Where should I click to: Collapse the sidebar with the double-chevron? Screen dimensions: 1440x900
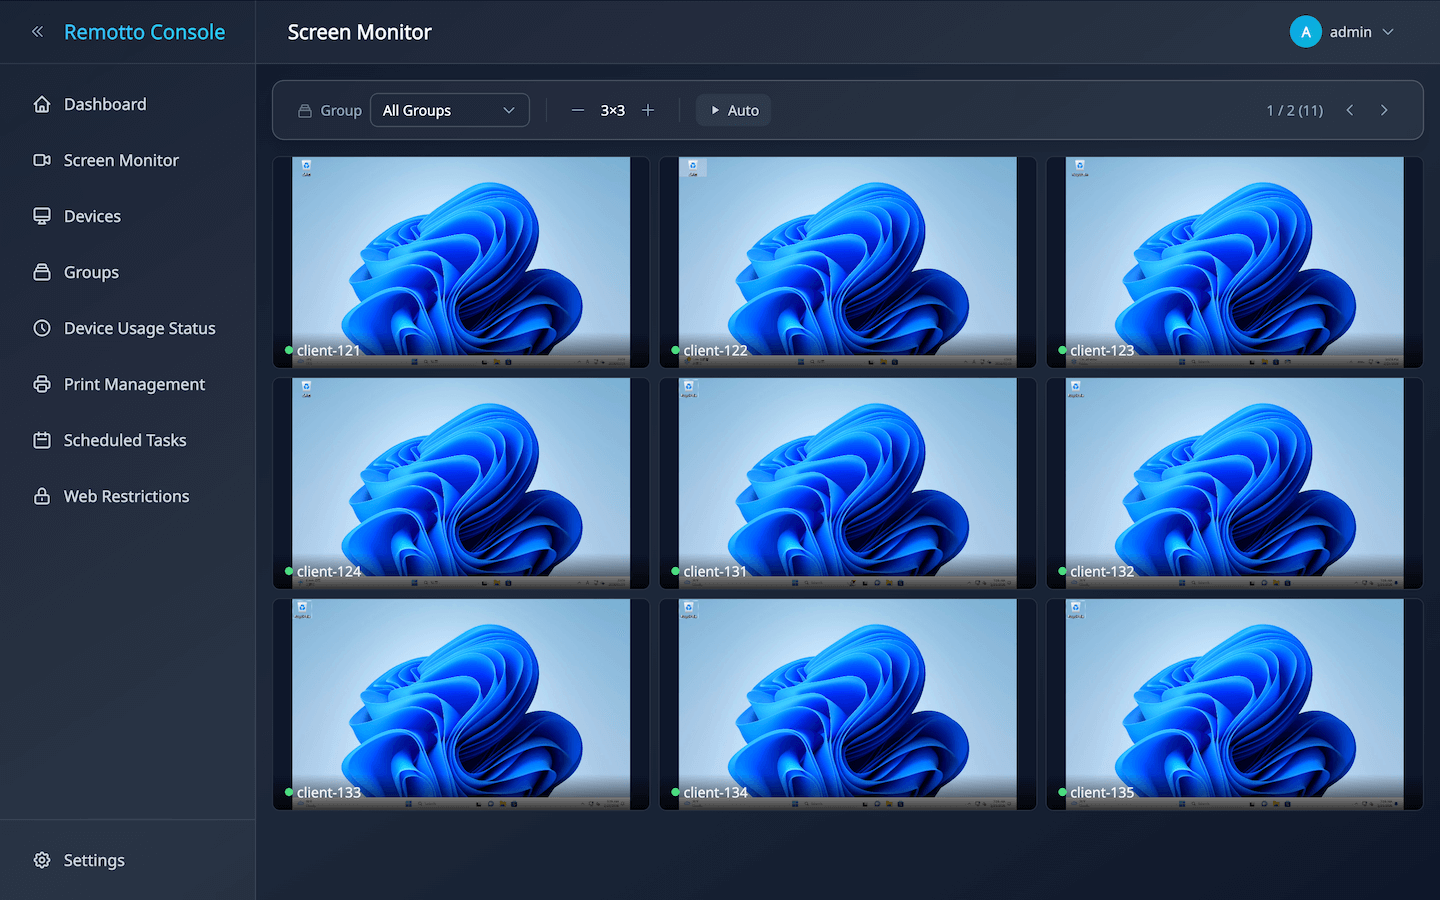coord(37,31)
